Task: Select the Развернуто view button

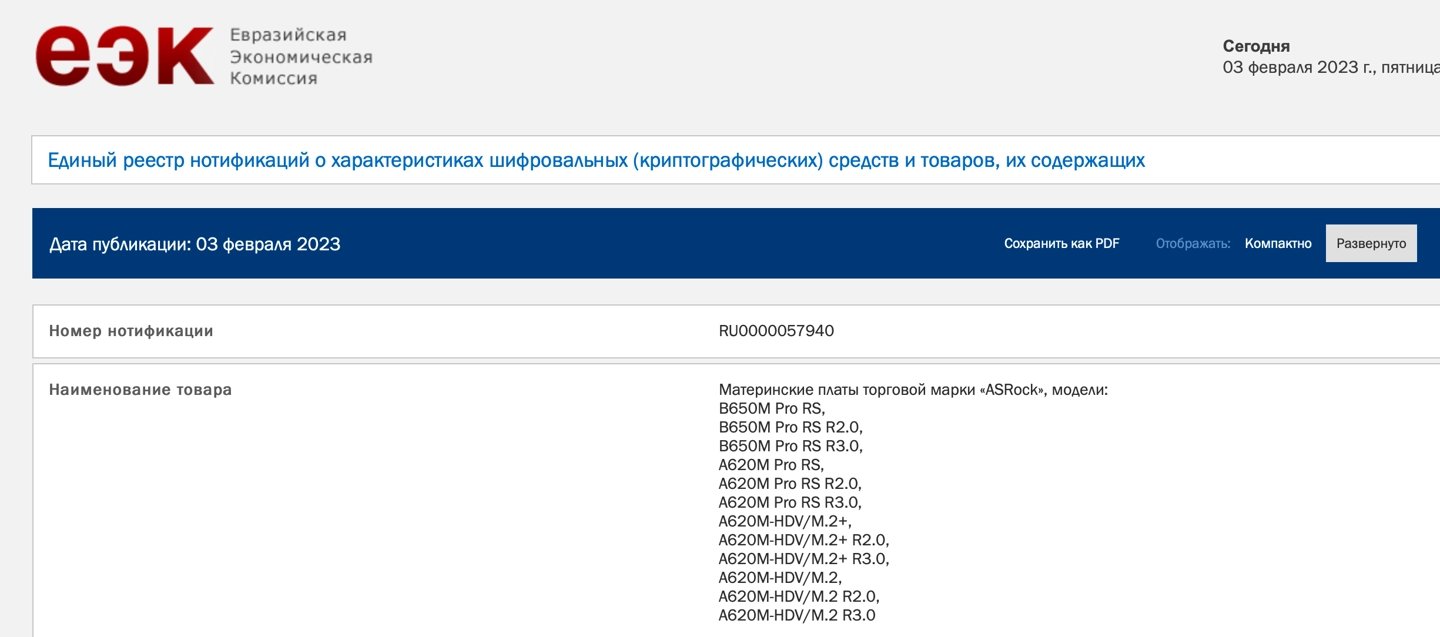Action: click(x=1370, y=244)
